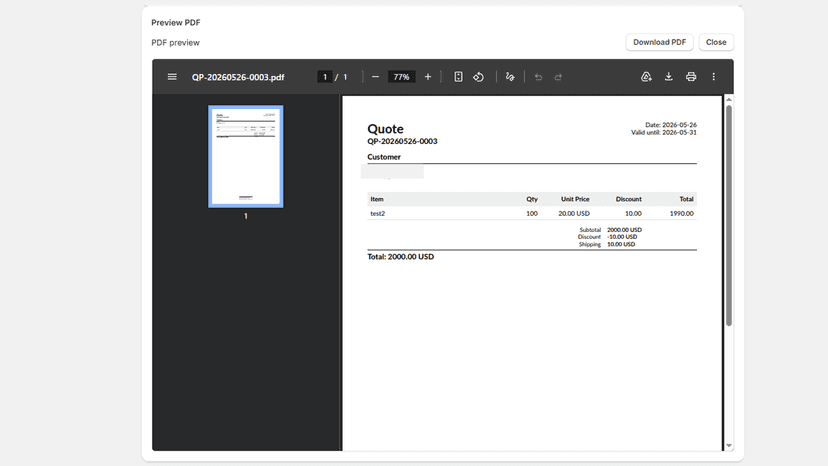The height and width of the screenshot is (466, 828).
Task: Download the PDF via toolbar icon
Action: click(669, 77)
